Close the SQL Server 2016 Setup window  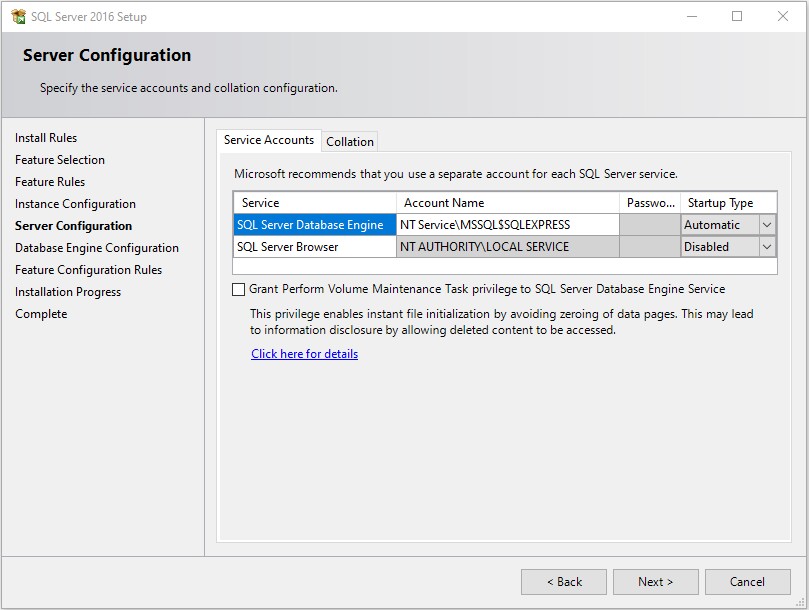click(x=783, y=17)
